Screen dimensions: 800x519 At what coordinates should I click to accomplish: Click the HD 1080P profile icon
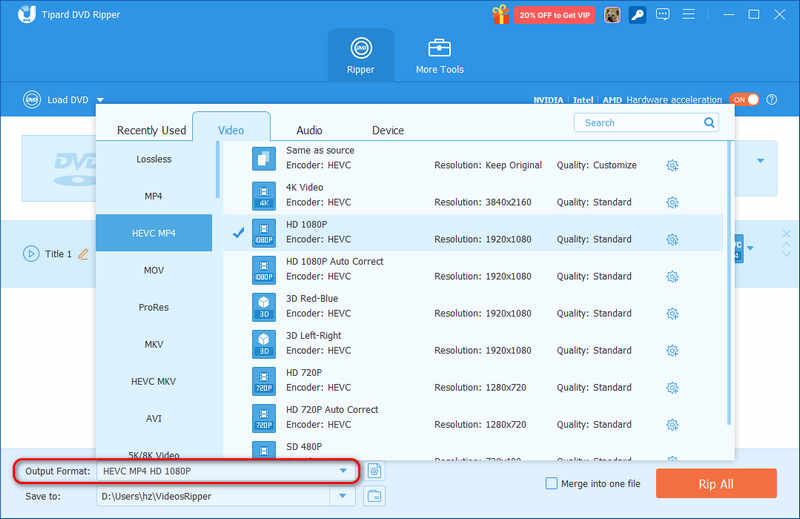[x=264, y=233]
